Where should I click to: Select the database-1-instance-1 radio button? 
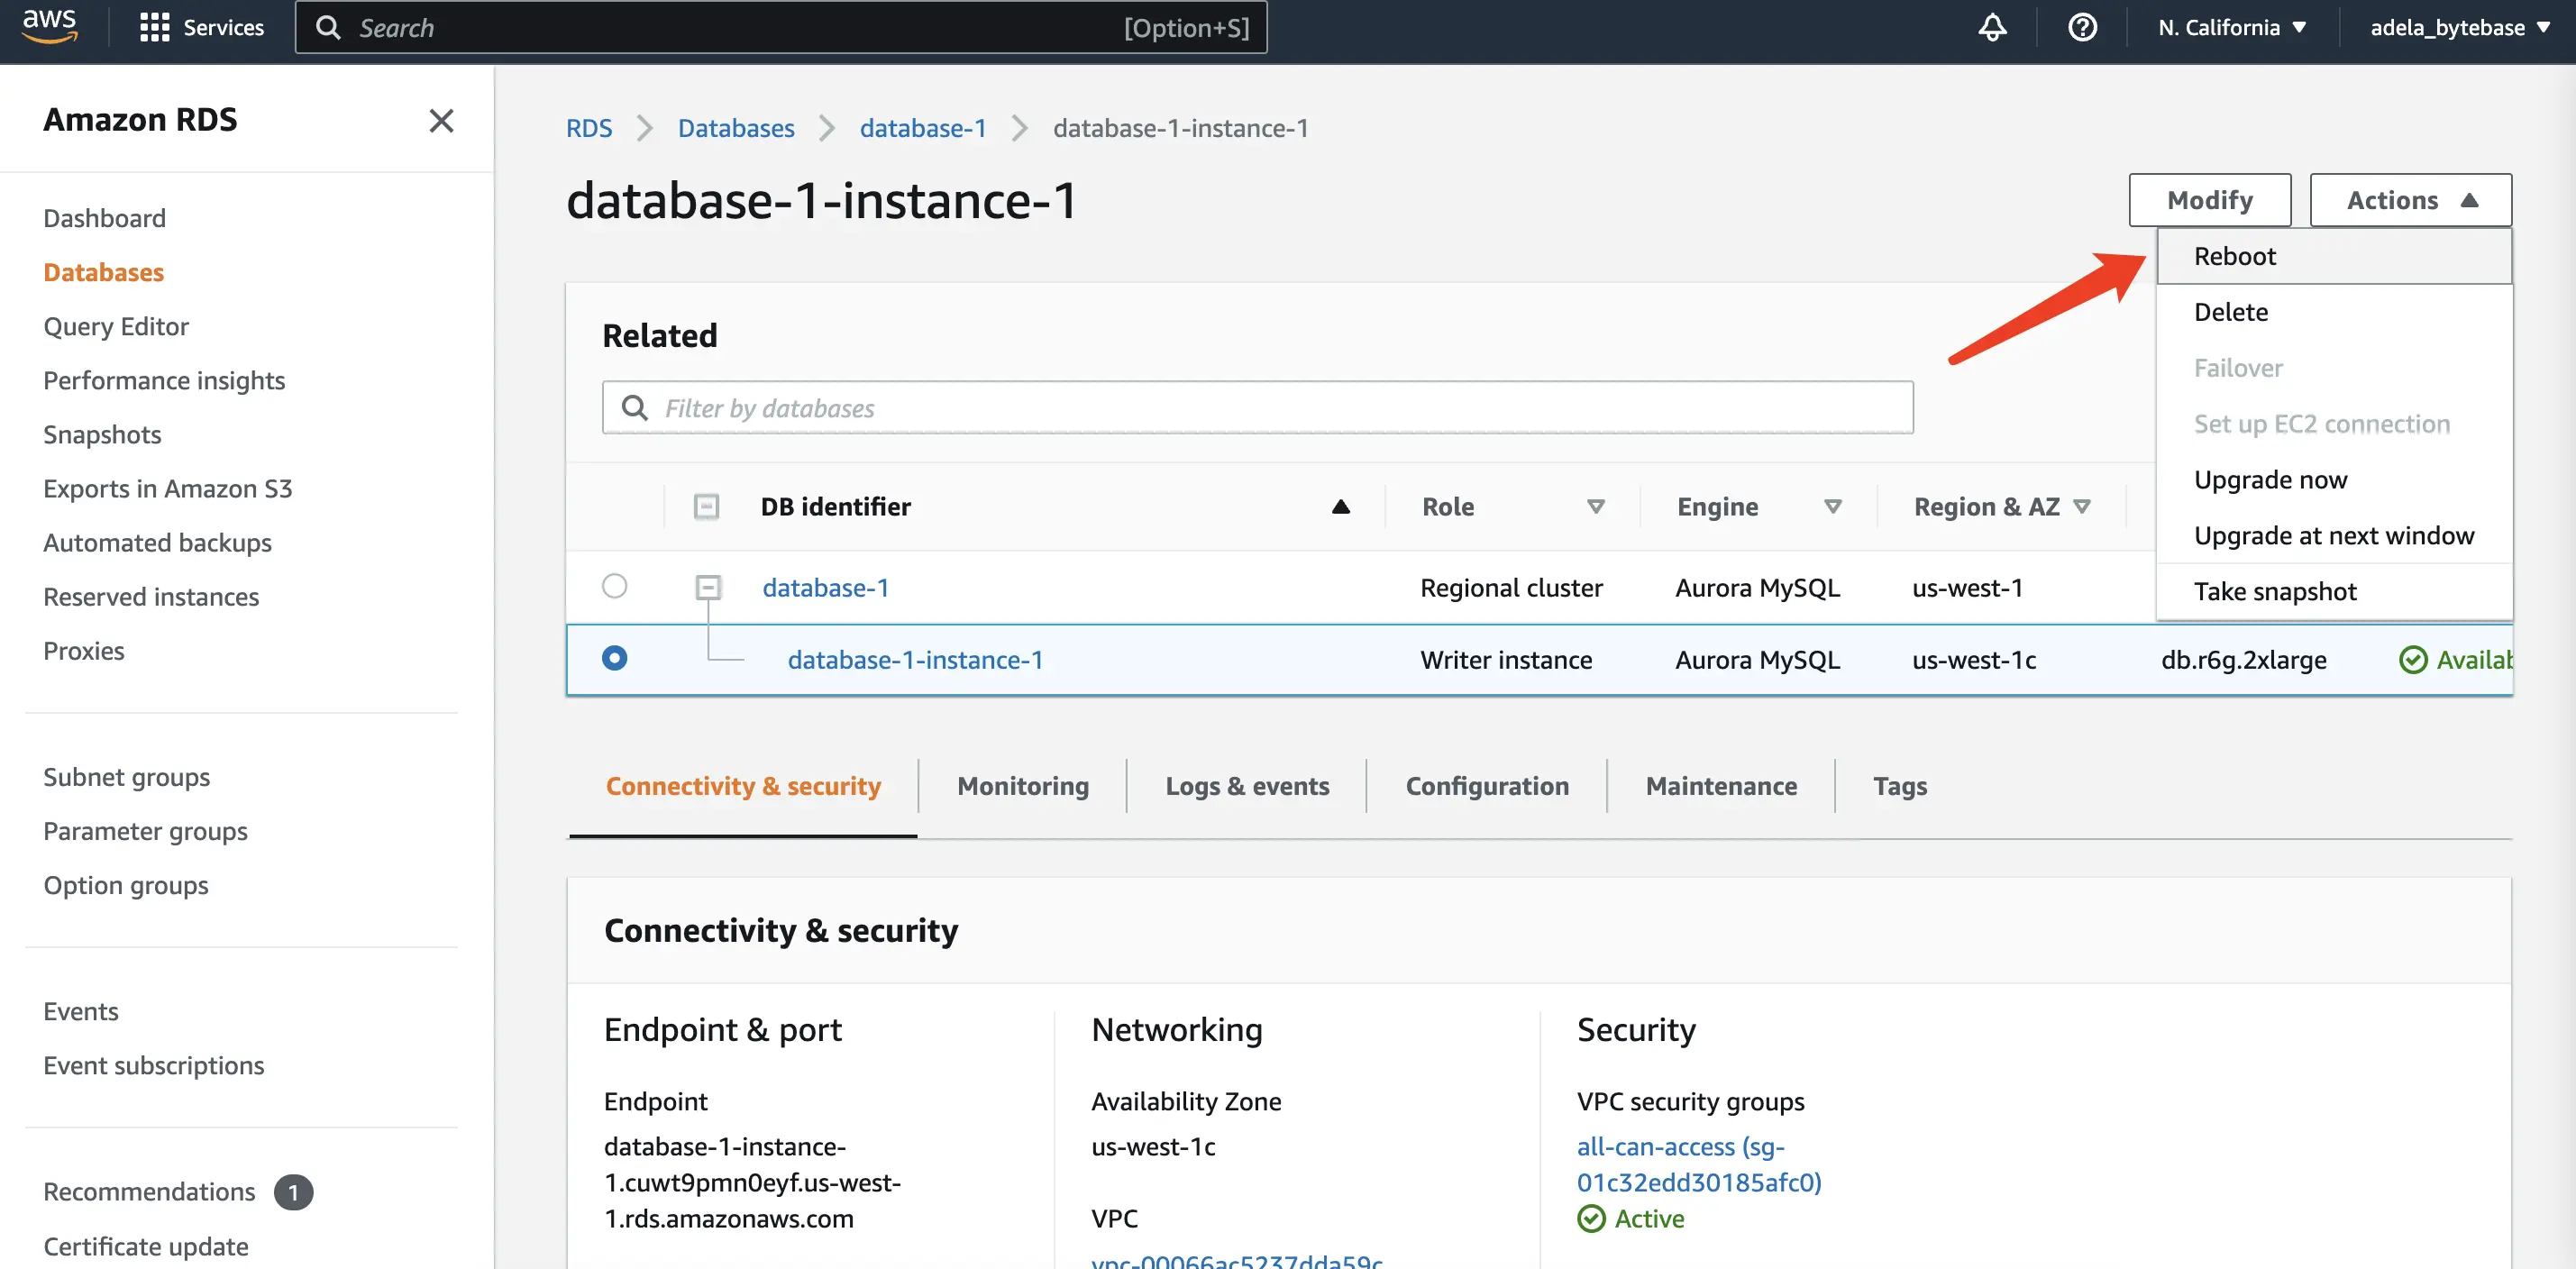(x=615, y=658)
